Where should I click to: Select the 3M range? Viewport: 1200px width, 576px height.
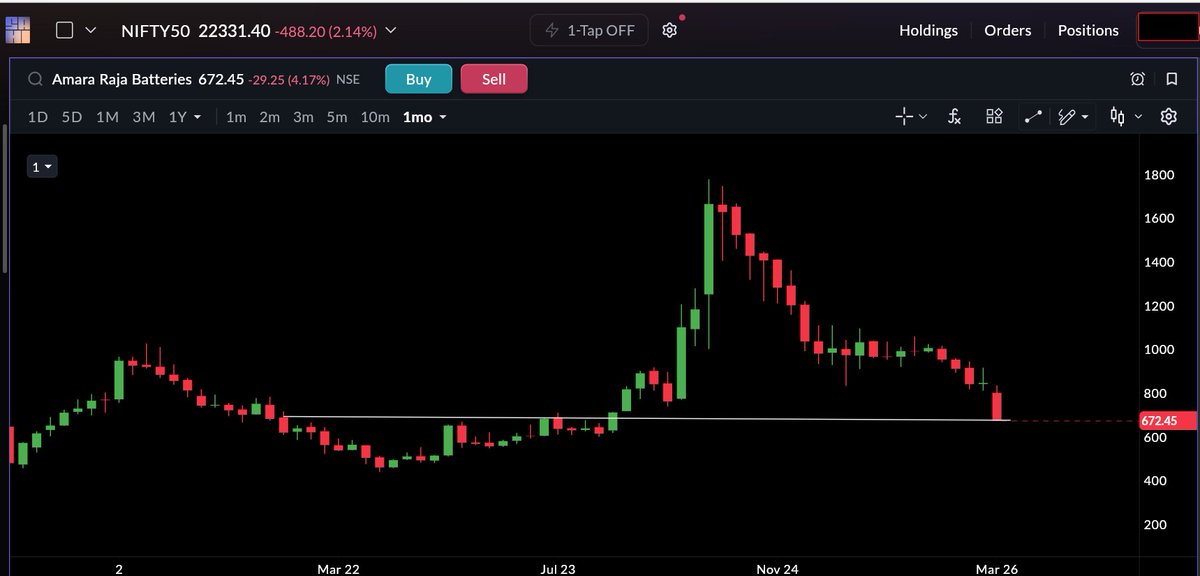pos(143,117)
